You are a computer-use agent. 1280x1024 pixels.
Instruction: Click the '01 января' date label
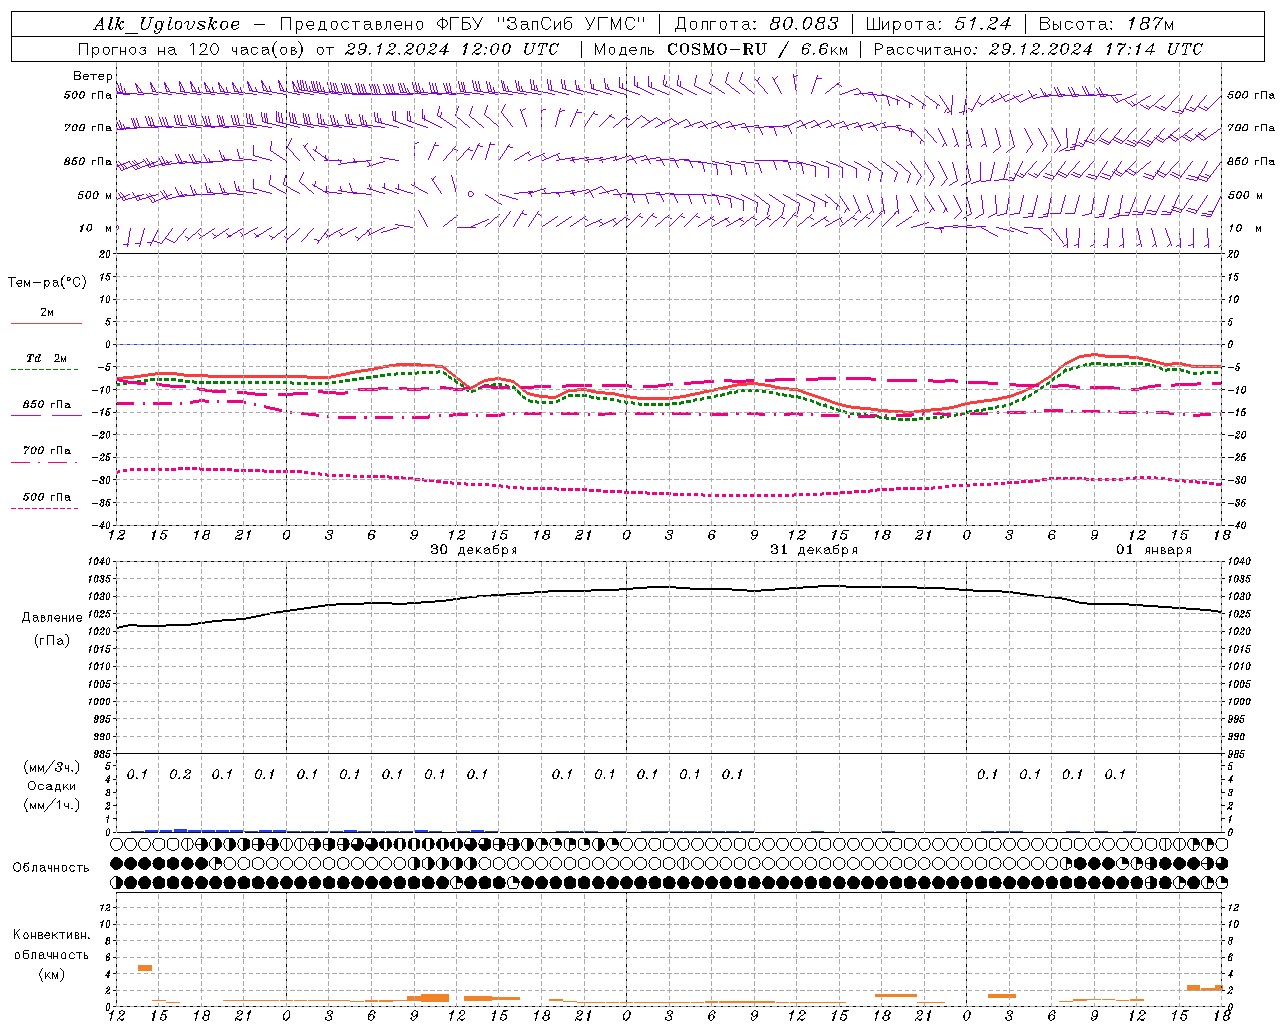(x=1154, y=550)
